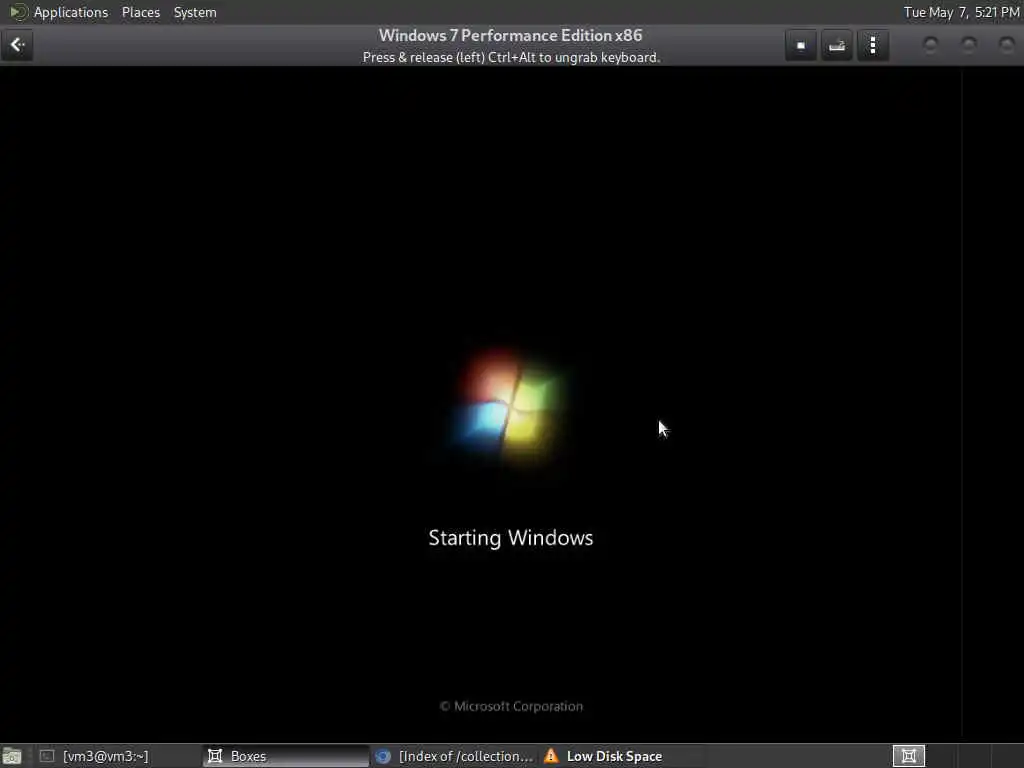Click the web browser icon in taskbar
Image resolution: width=1024 pixels, height=768 pixels.
click(383, 756)
